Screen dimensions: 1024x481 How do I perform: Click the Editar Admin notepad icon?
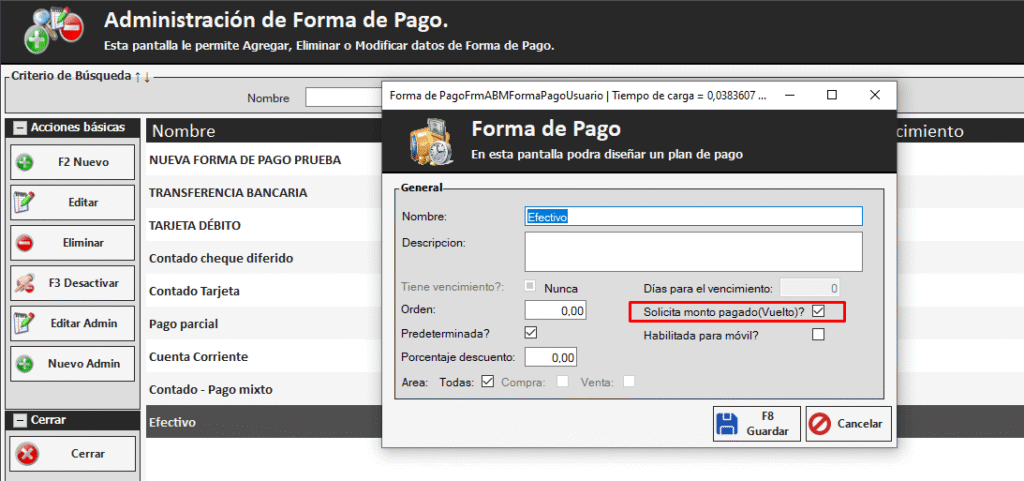[26, 323]
